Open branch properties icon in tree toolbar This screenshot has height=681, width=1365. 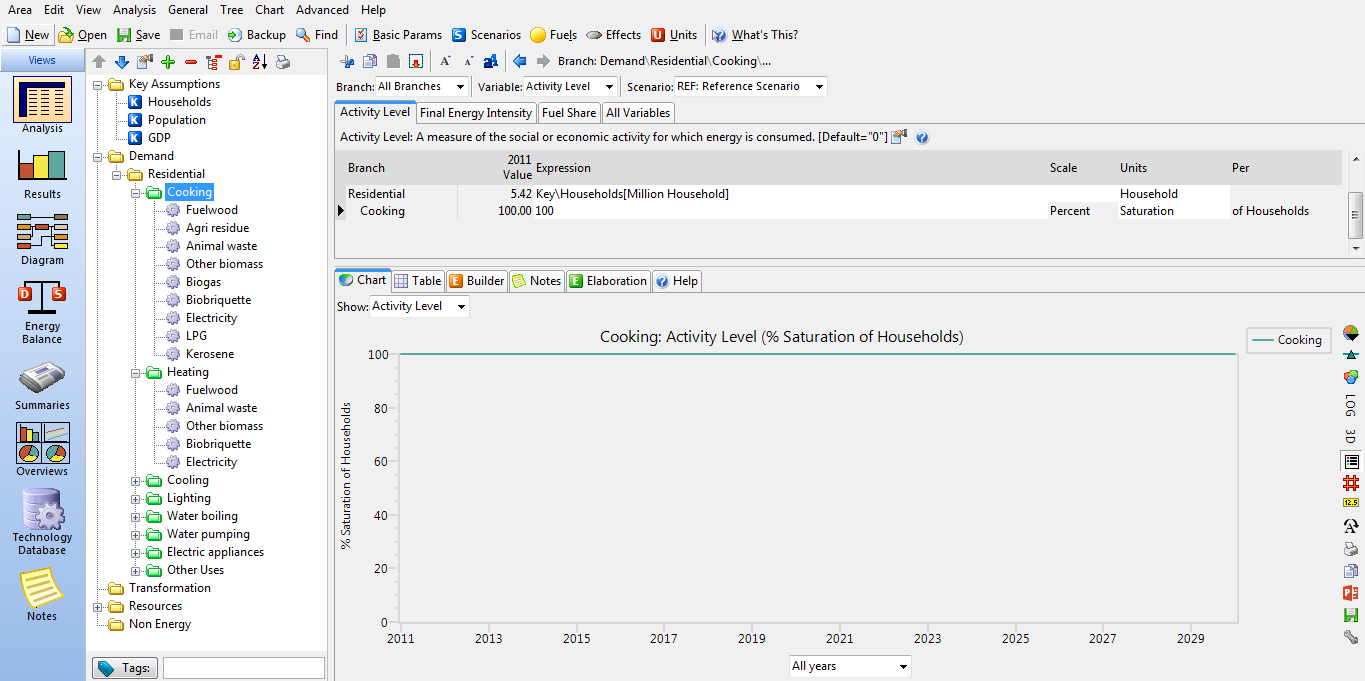(145, 62)
